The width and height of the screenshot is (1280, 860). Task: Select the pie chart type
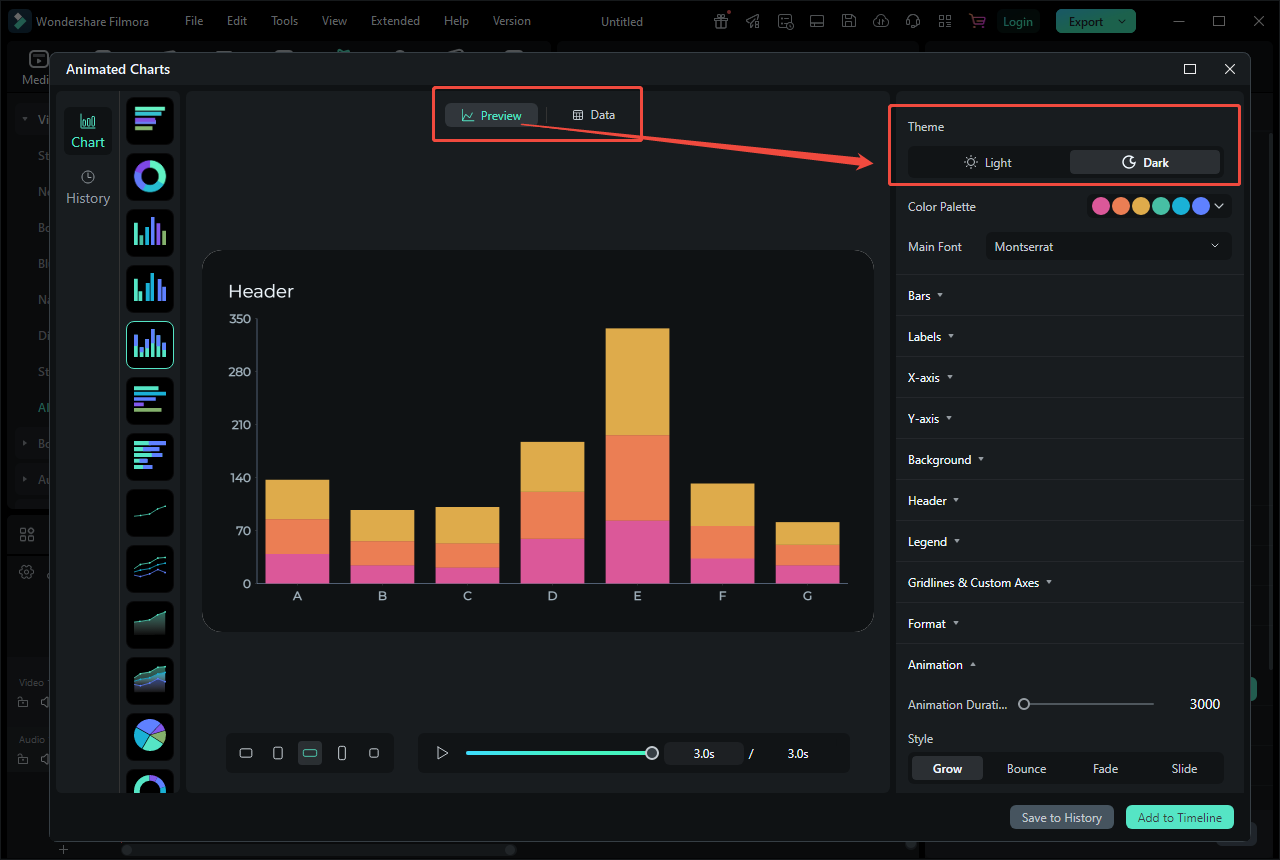(x=149, y=736)
